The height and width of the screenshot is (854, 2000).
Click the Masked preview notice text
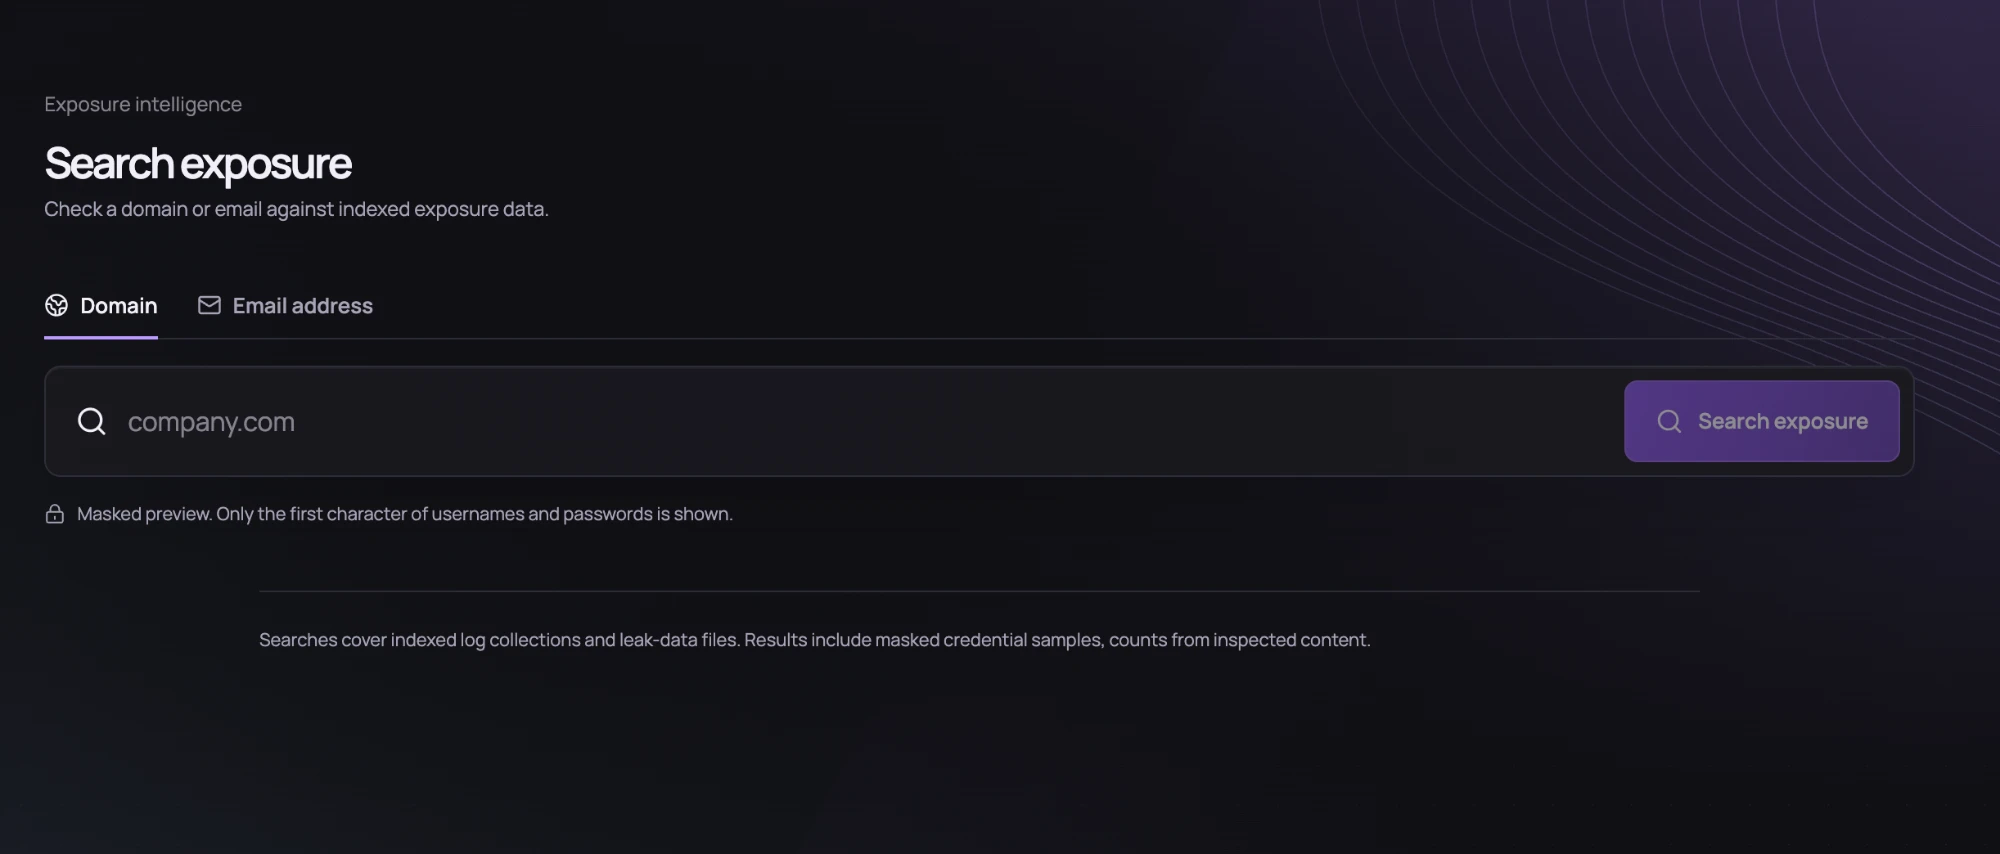click(405, 514)
